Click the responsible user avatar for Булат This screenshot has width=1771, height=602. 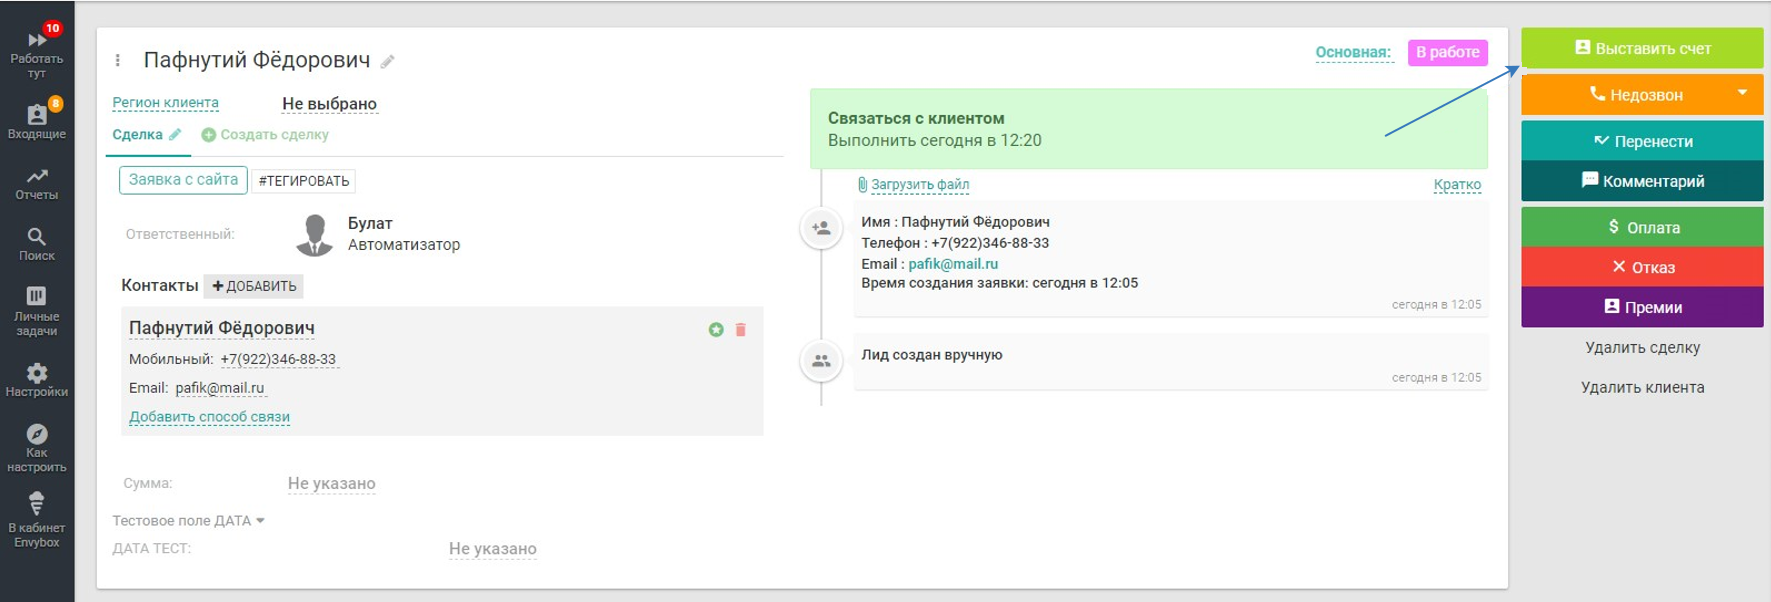315,235
